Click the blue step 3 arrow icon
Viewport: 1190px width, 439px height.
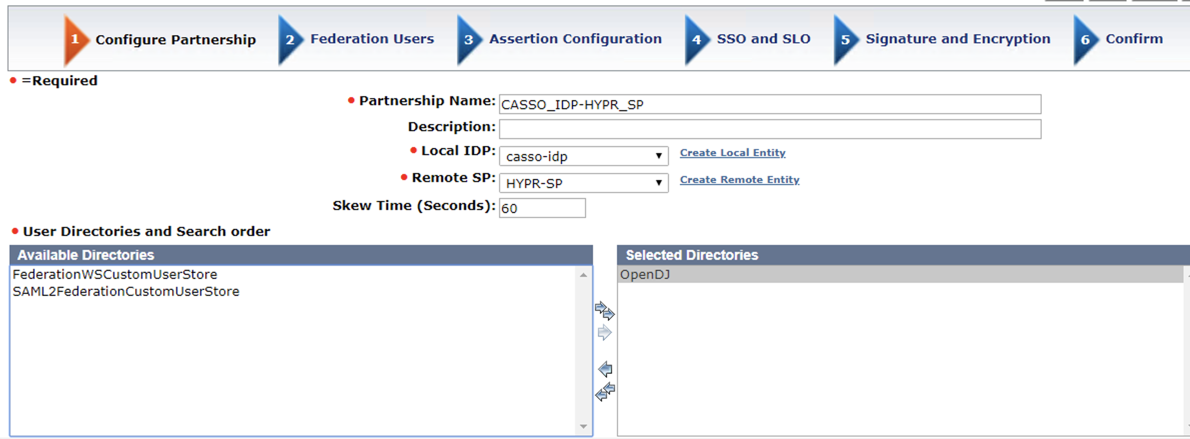[471, 39]
